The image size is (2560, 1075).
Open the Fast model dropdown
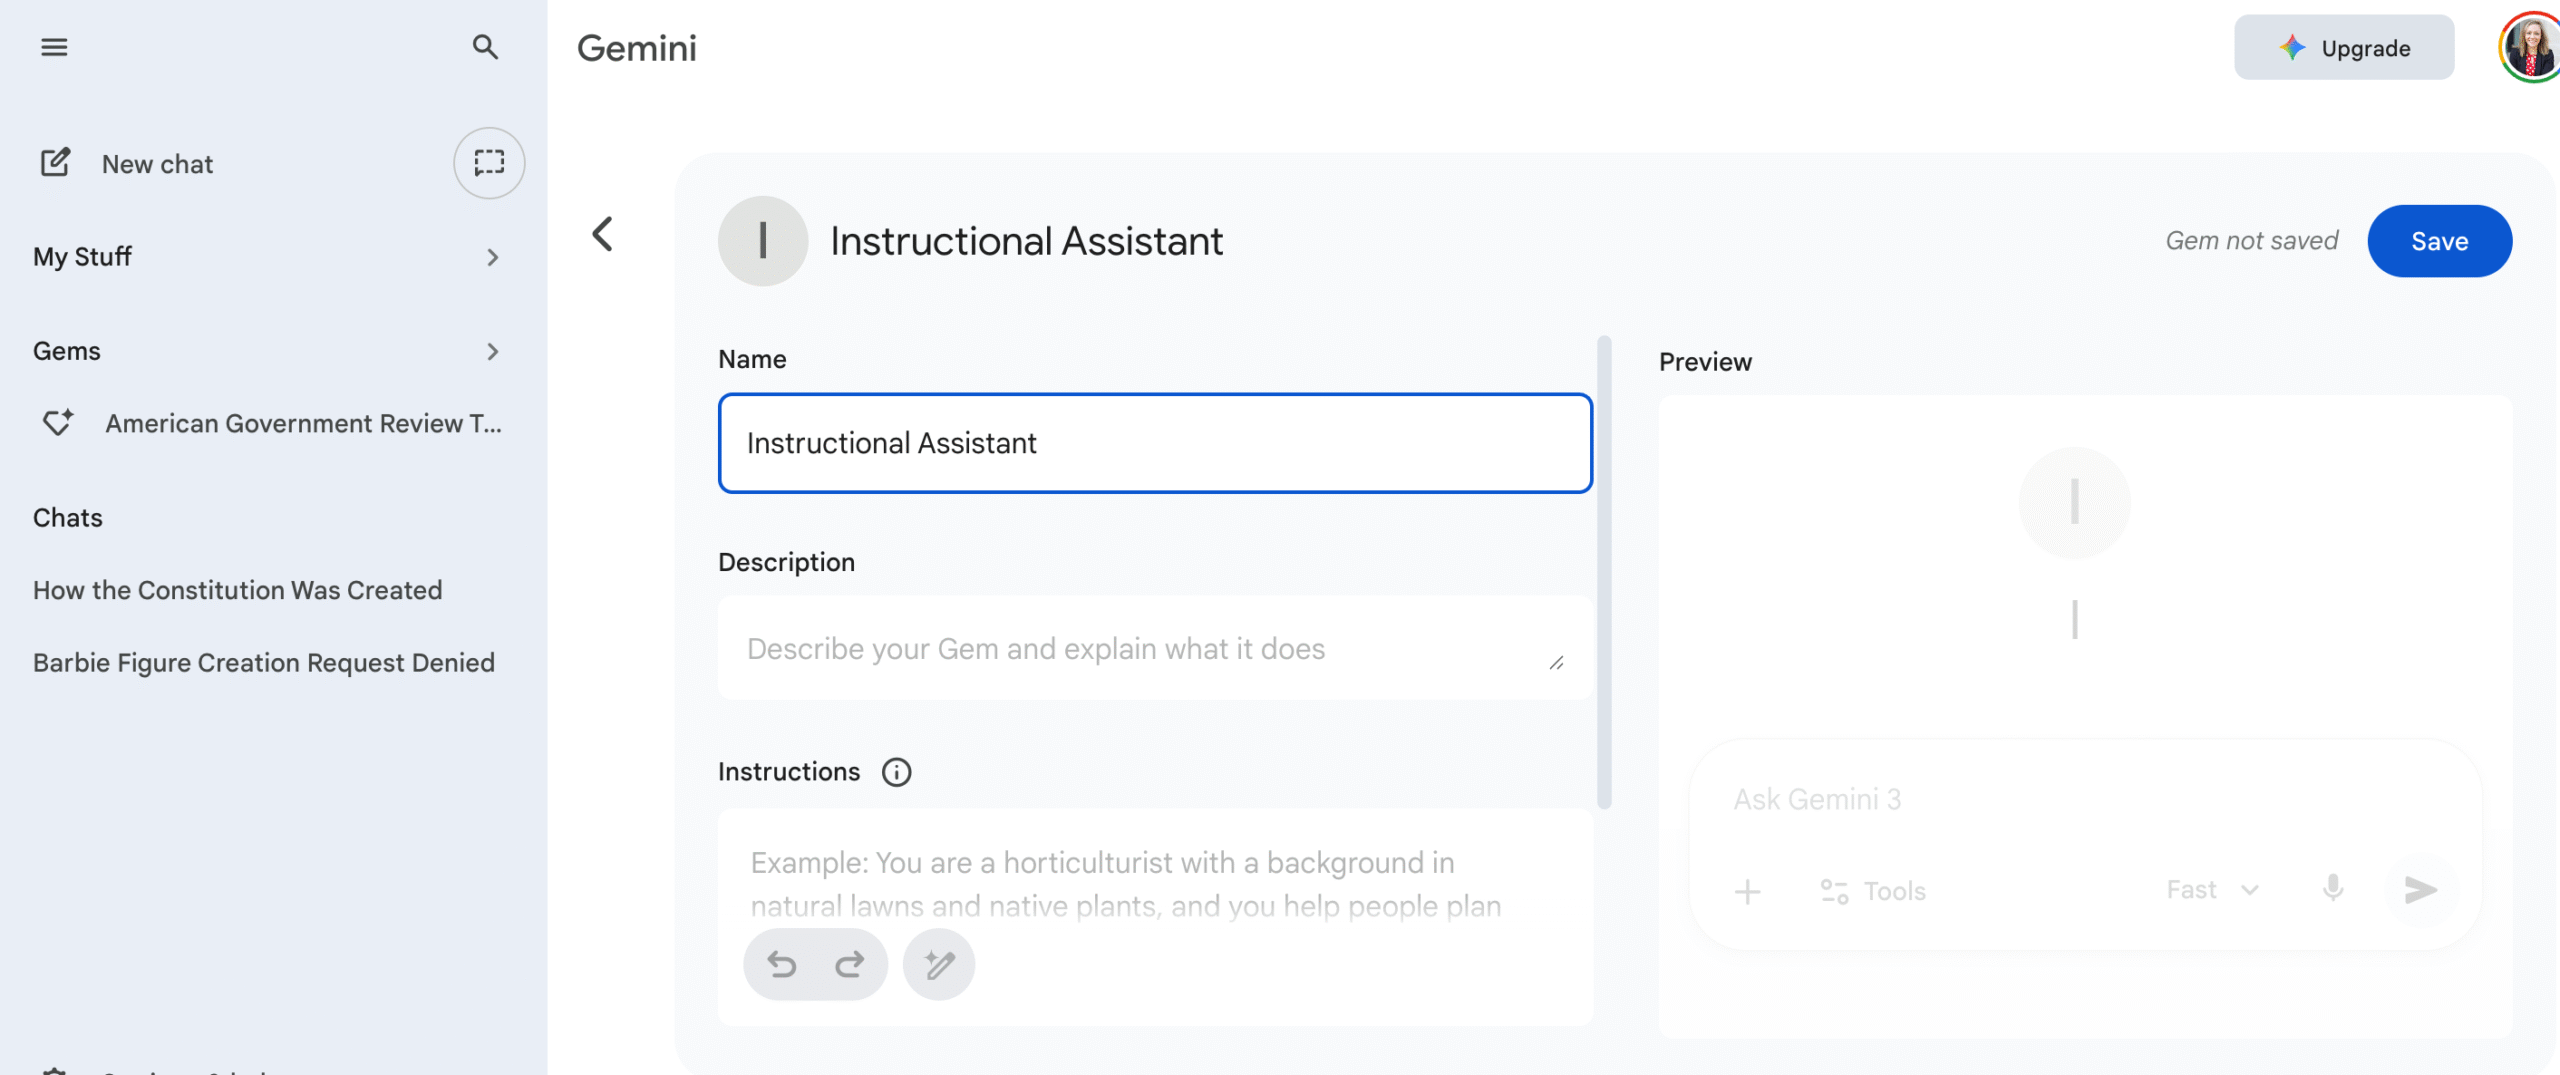tap(2212, 890)
